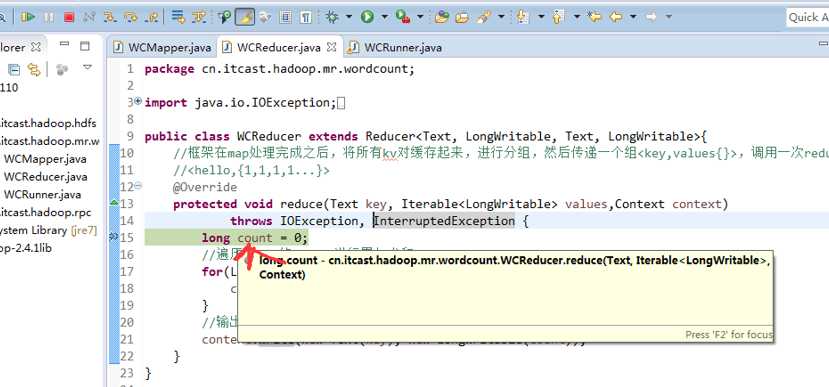829x387 pixels.
Task: Click the Drop to Frame icon
Action: coord(178,17)
